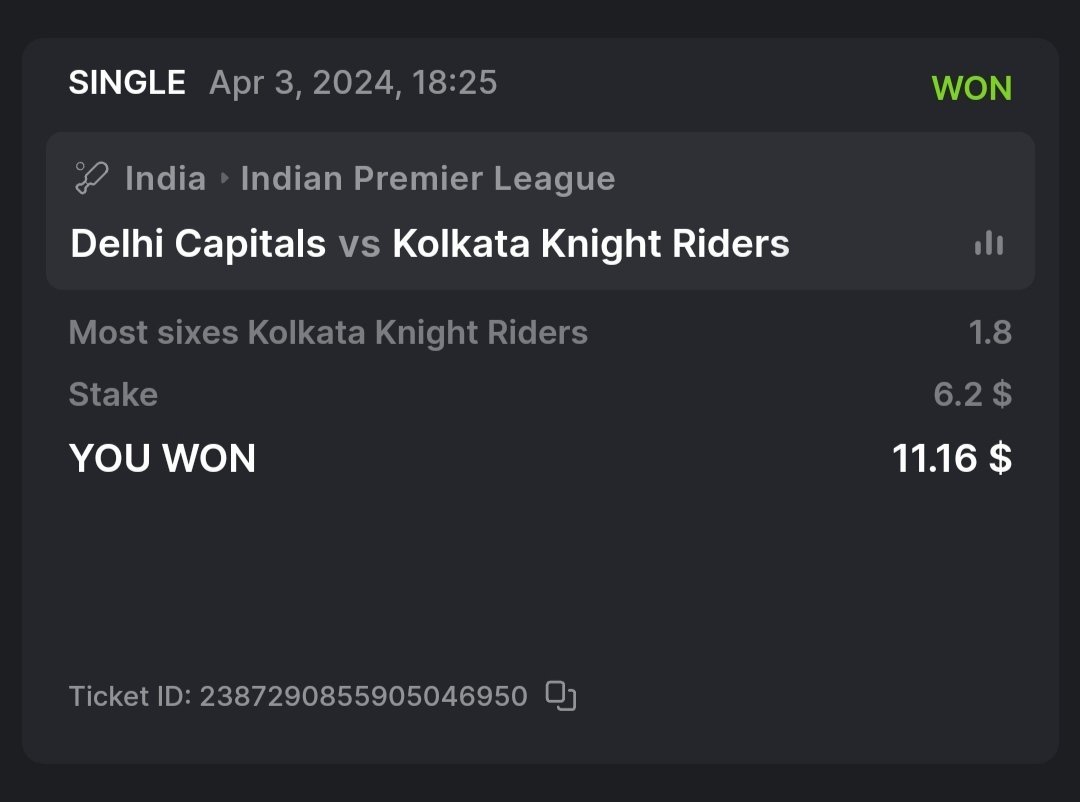Click the cricket sport icon
The image size is (1080, 802).
[x=91, y=179]
